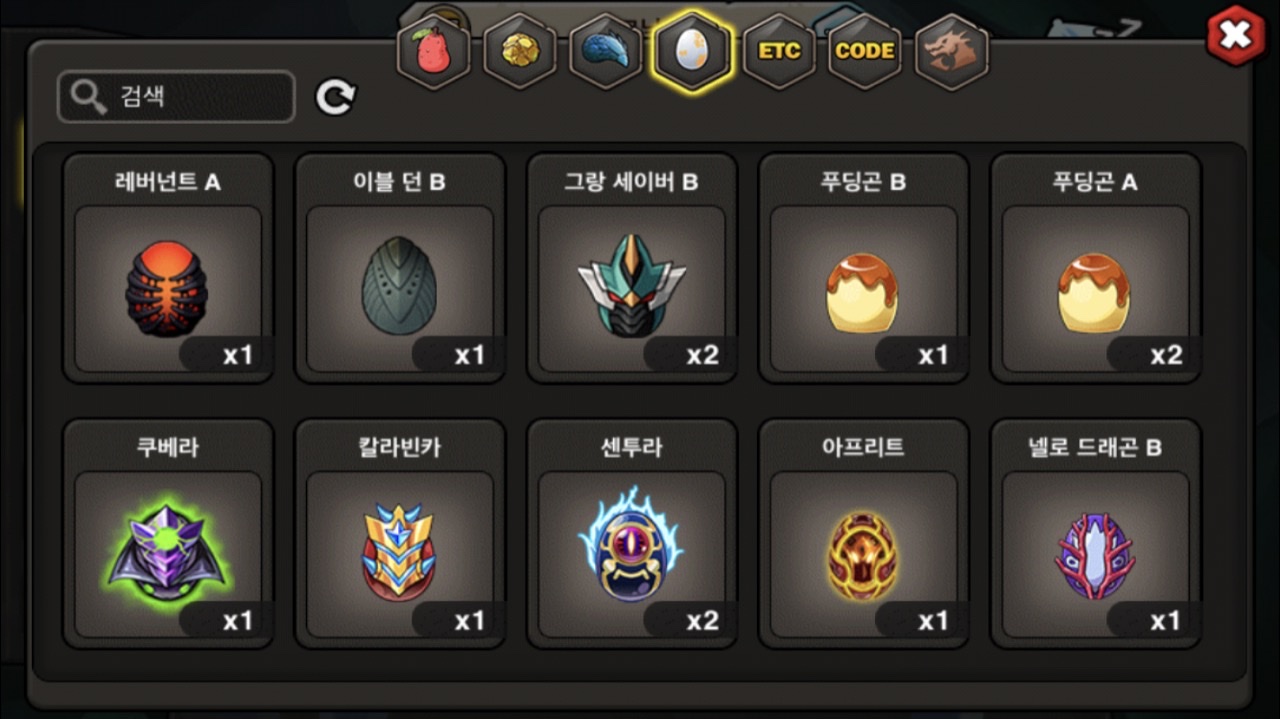Select the 푸딩곤 B pudding egg

(x=864, y=268)
